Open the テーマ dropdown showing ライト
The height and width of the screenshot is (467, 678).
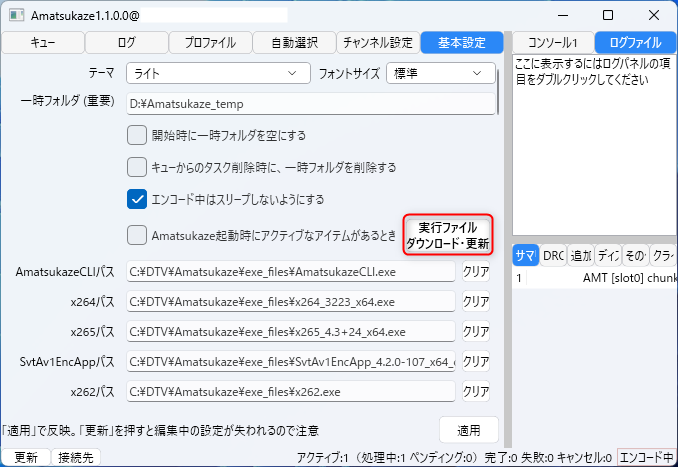tap(218, 73)
